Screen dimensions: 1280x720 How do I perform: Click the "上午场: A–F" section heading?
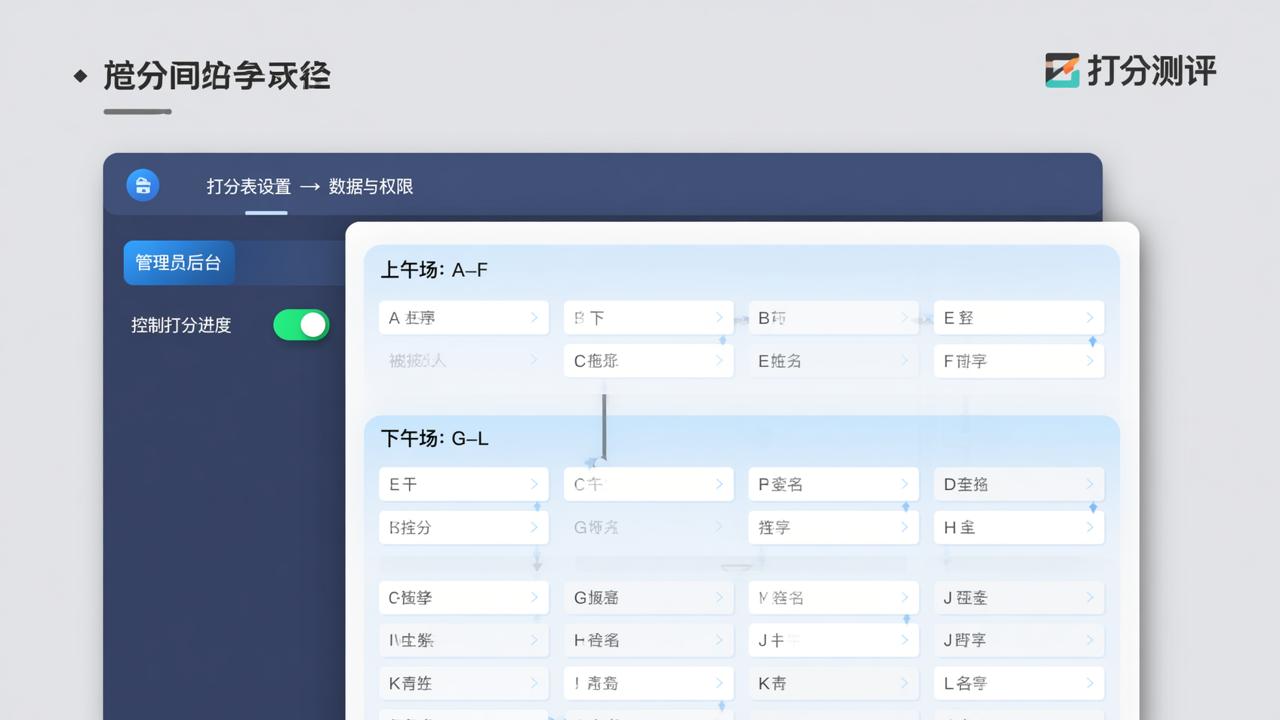click(x=434, y=270)
